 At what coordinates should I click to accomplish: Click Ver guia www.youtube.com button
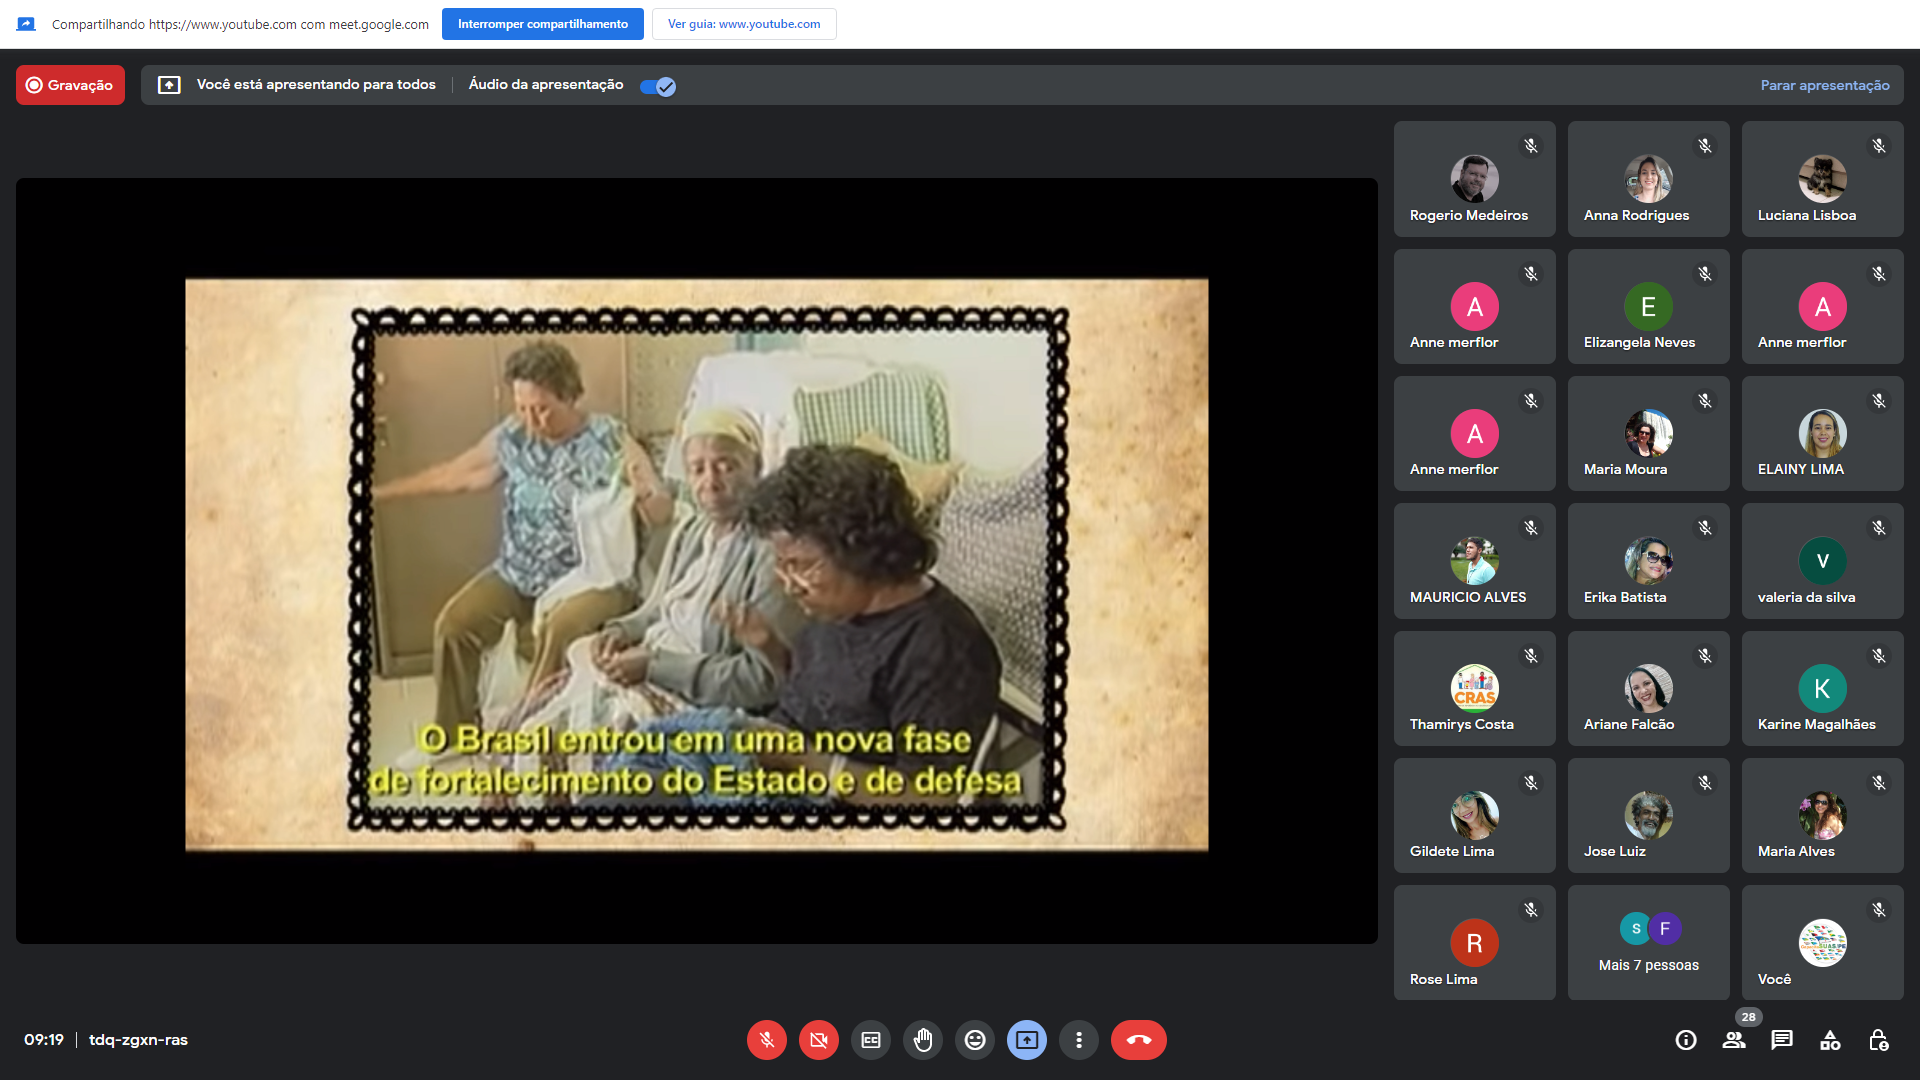[x=743, y=24]
